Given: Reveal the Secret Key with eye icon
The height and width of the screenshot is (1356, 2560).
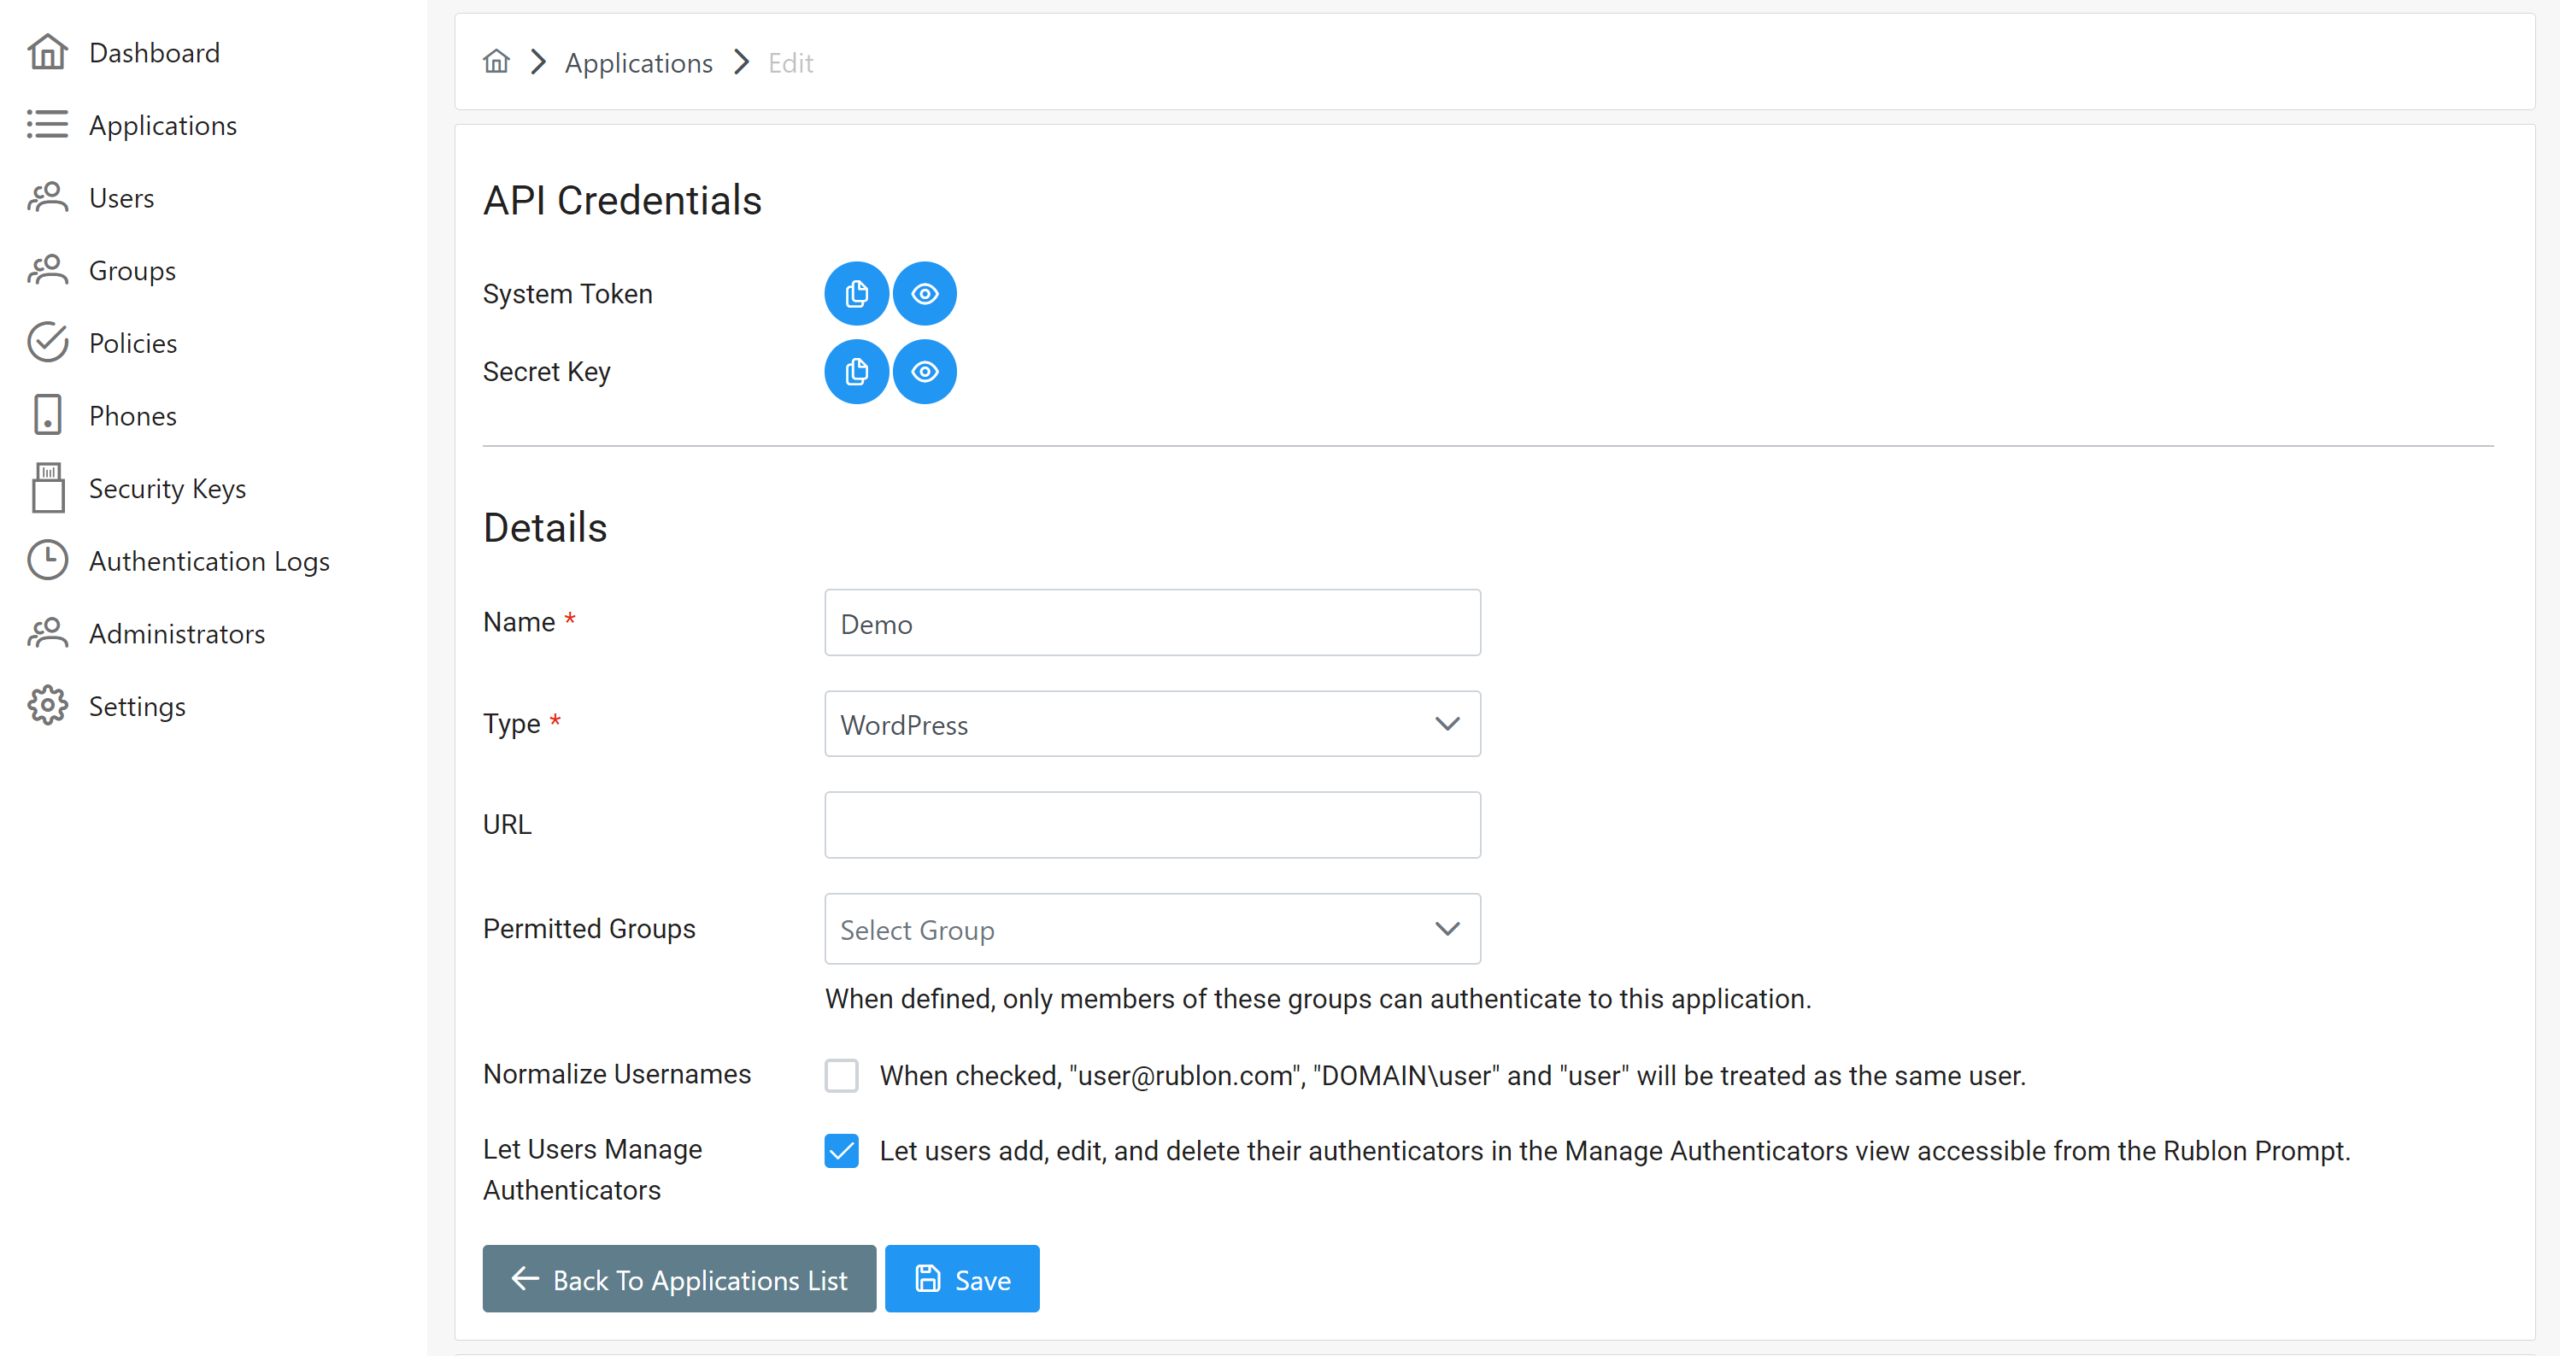Looking at the screenshot, I should coord(925,372).
